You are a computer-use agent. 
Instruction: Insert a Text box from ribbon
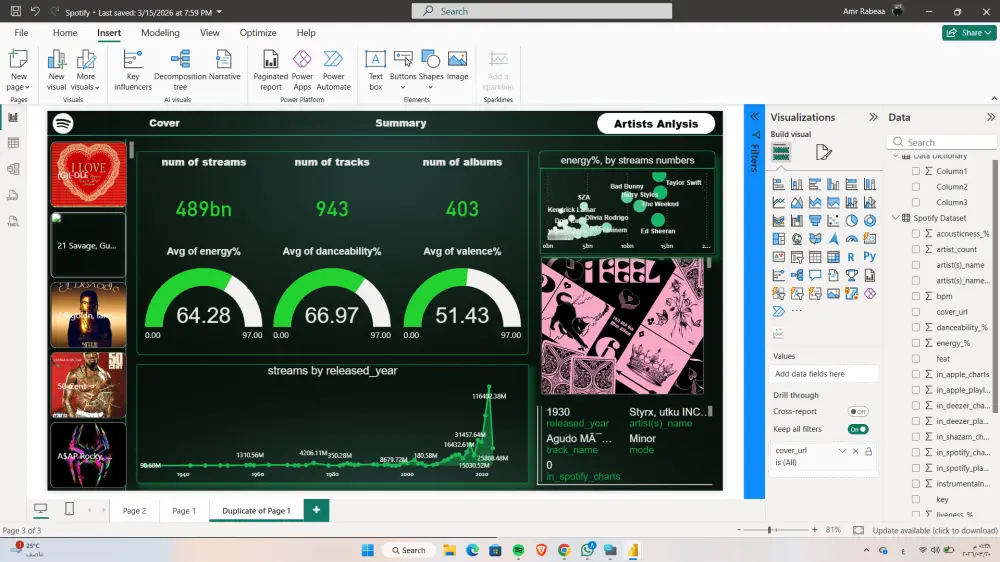376,70
